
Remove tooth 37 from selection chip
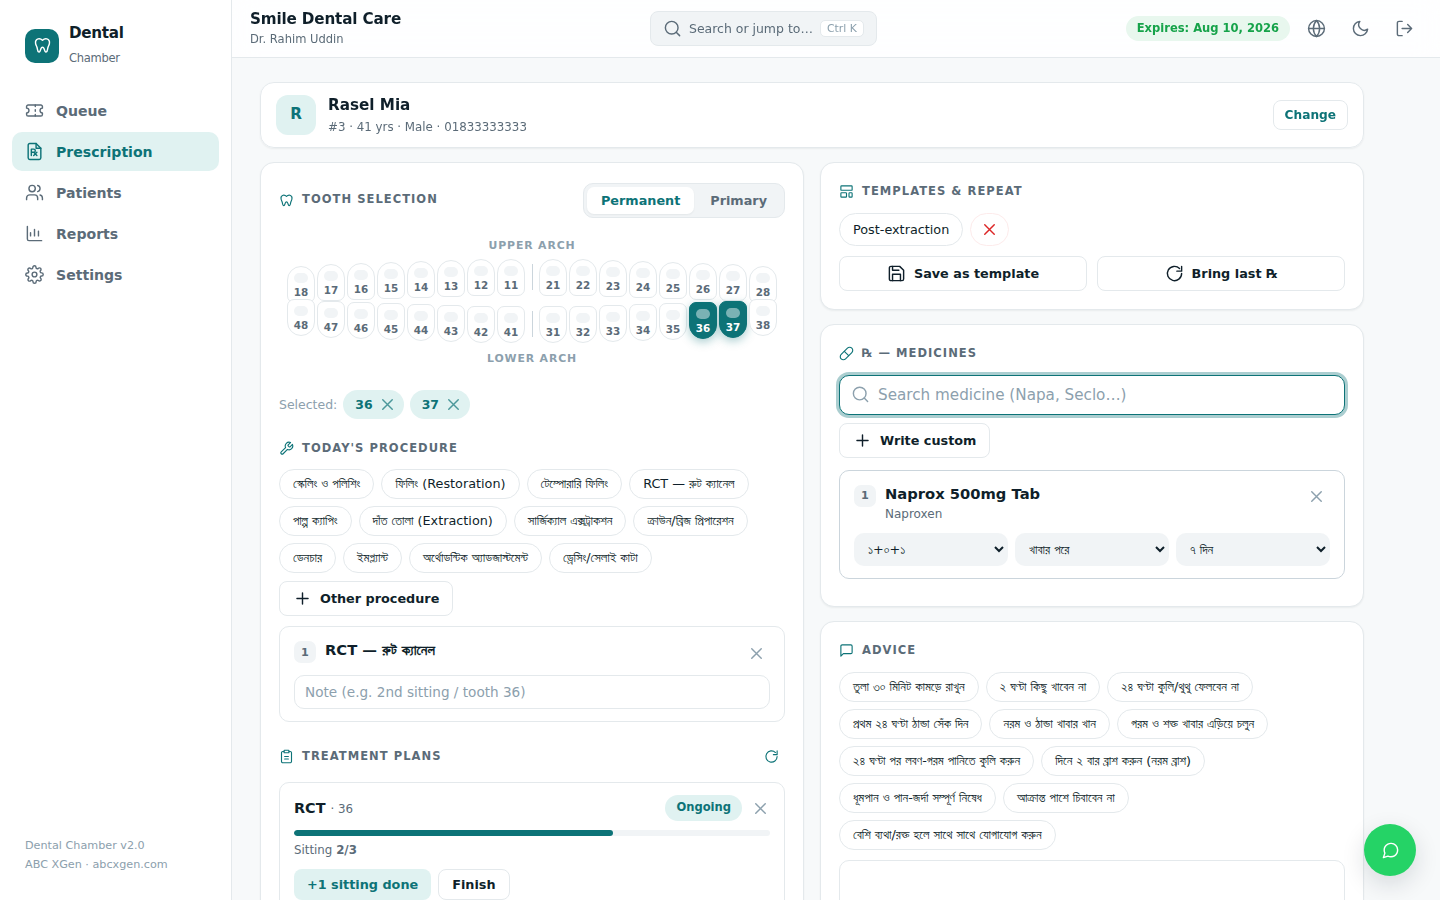453,404
